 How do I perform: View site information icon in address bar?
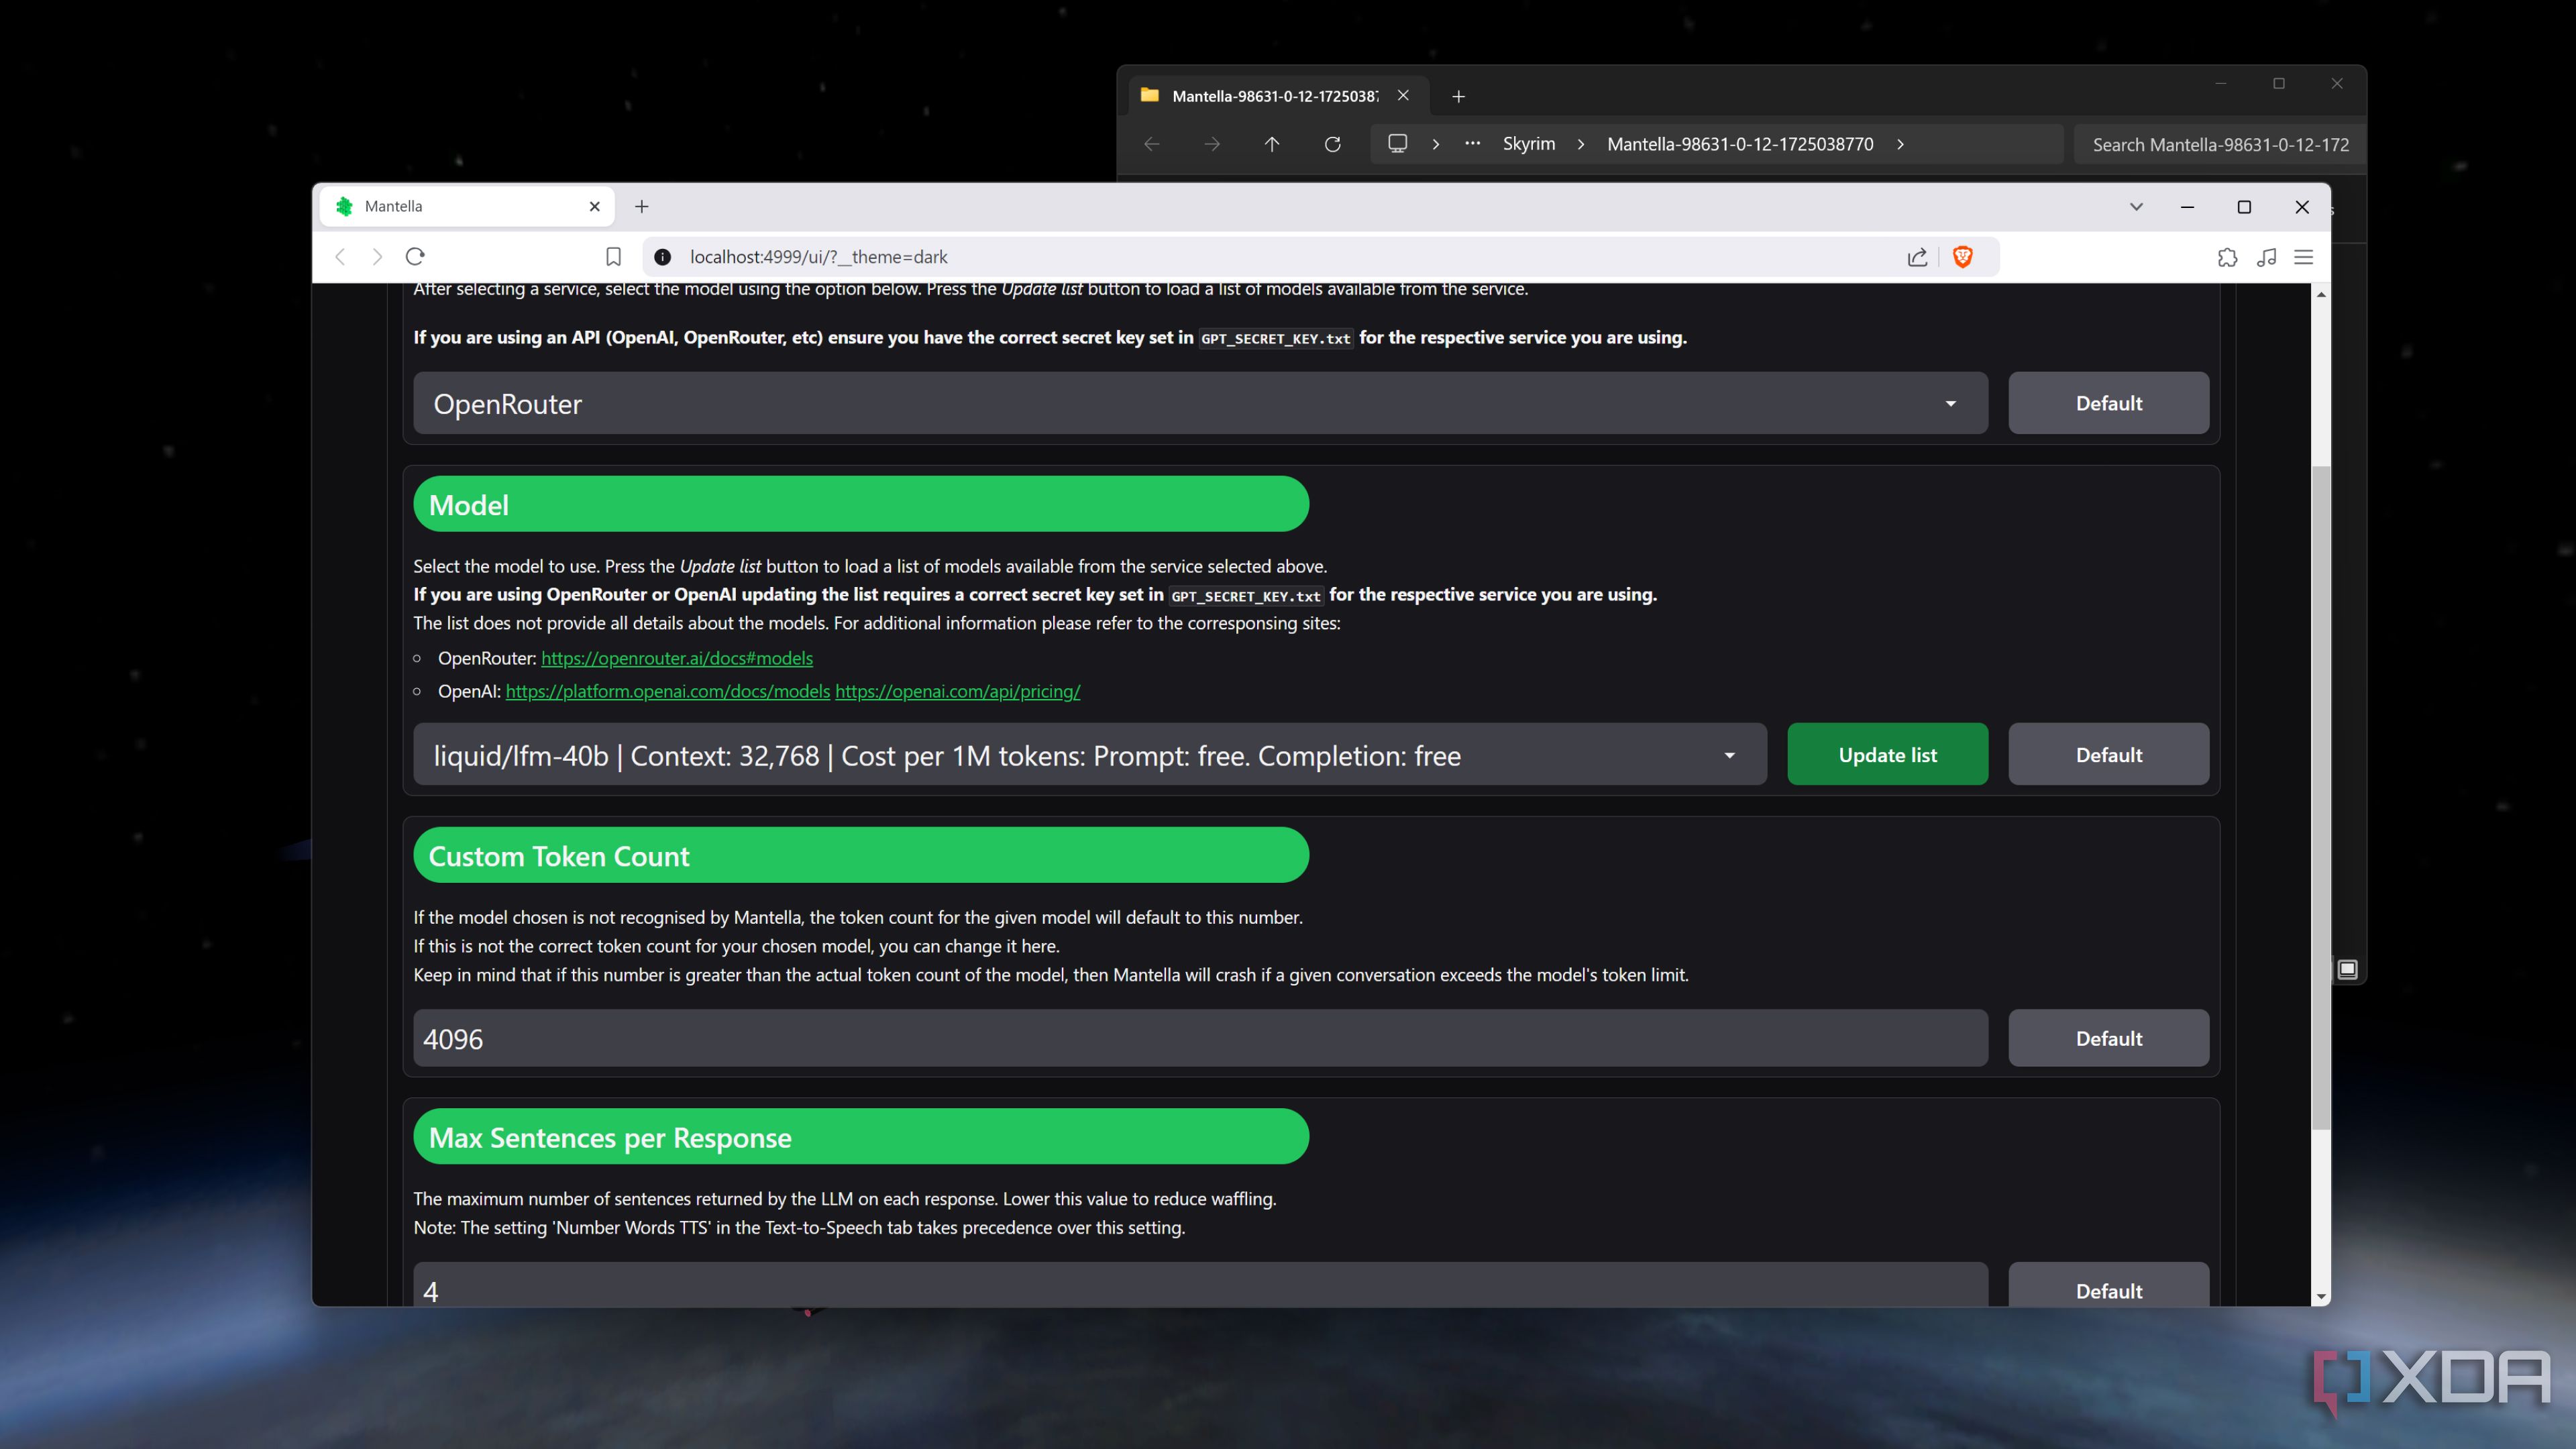(x=662, y=257)
